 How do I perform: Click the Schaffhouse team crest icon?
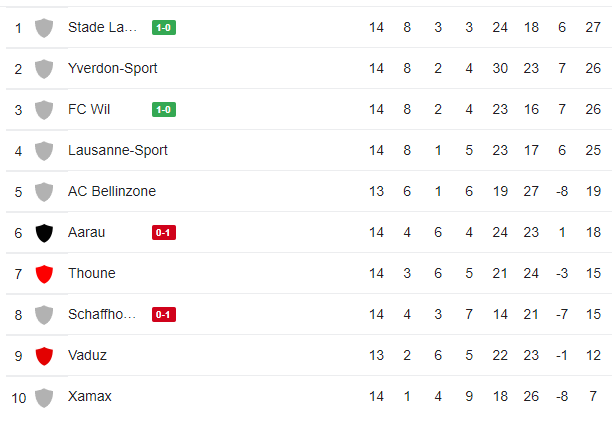(x=43, y=315)
